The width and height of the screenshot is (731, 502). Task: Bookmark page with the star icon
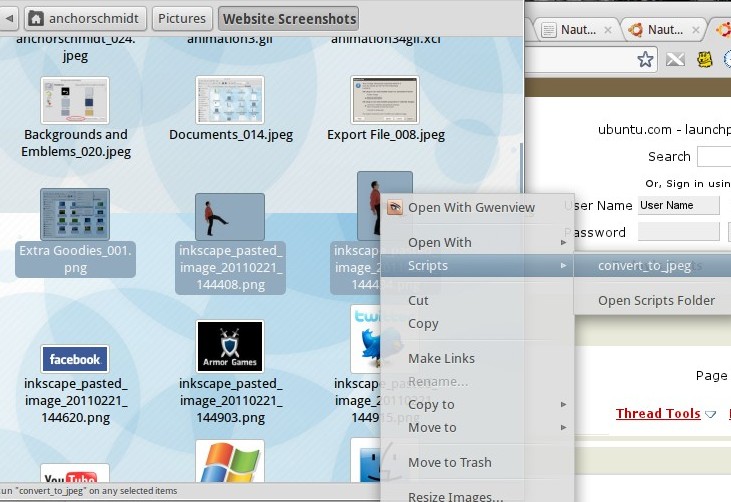click(645, 59)
